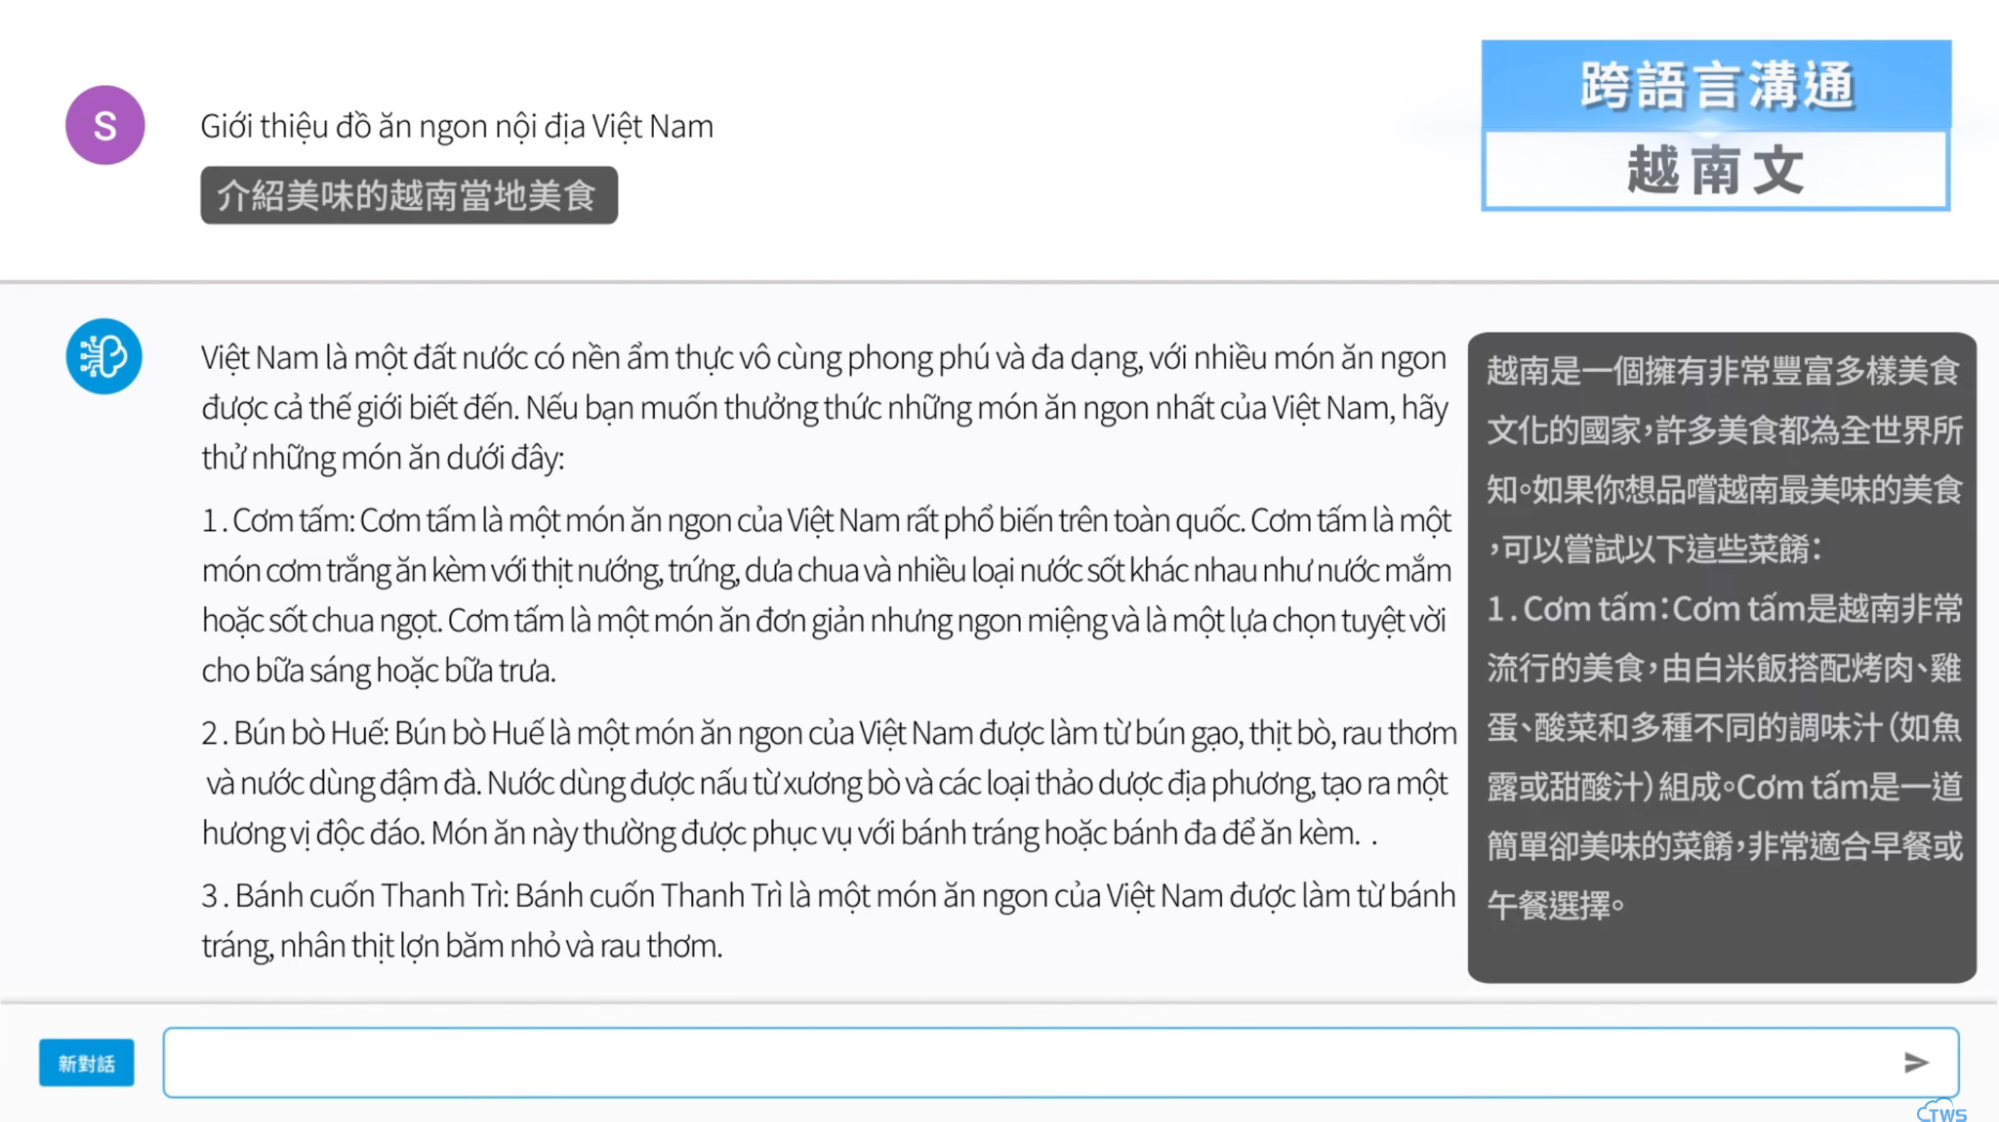The image size is (1999, 1122).
Task: Click the intro paragraph starting 'Việt Nam là một'
Action: 824,407
